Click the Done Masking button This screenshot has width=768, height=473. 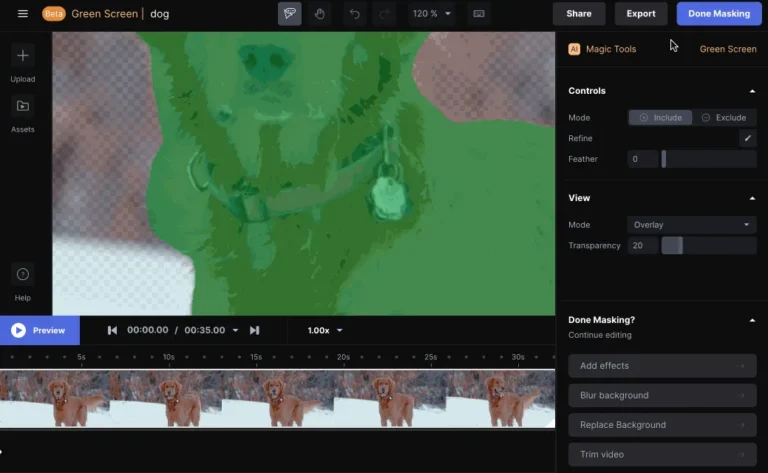(720, 14)
